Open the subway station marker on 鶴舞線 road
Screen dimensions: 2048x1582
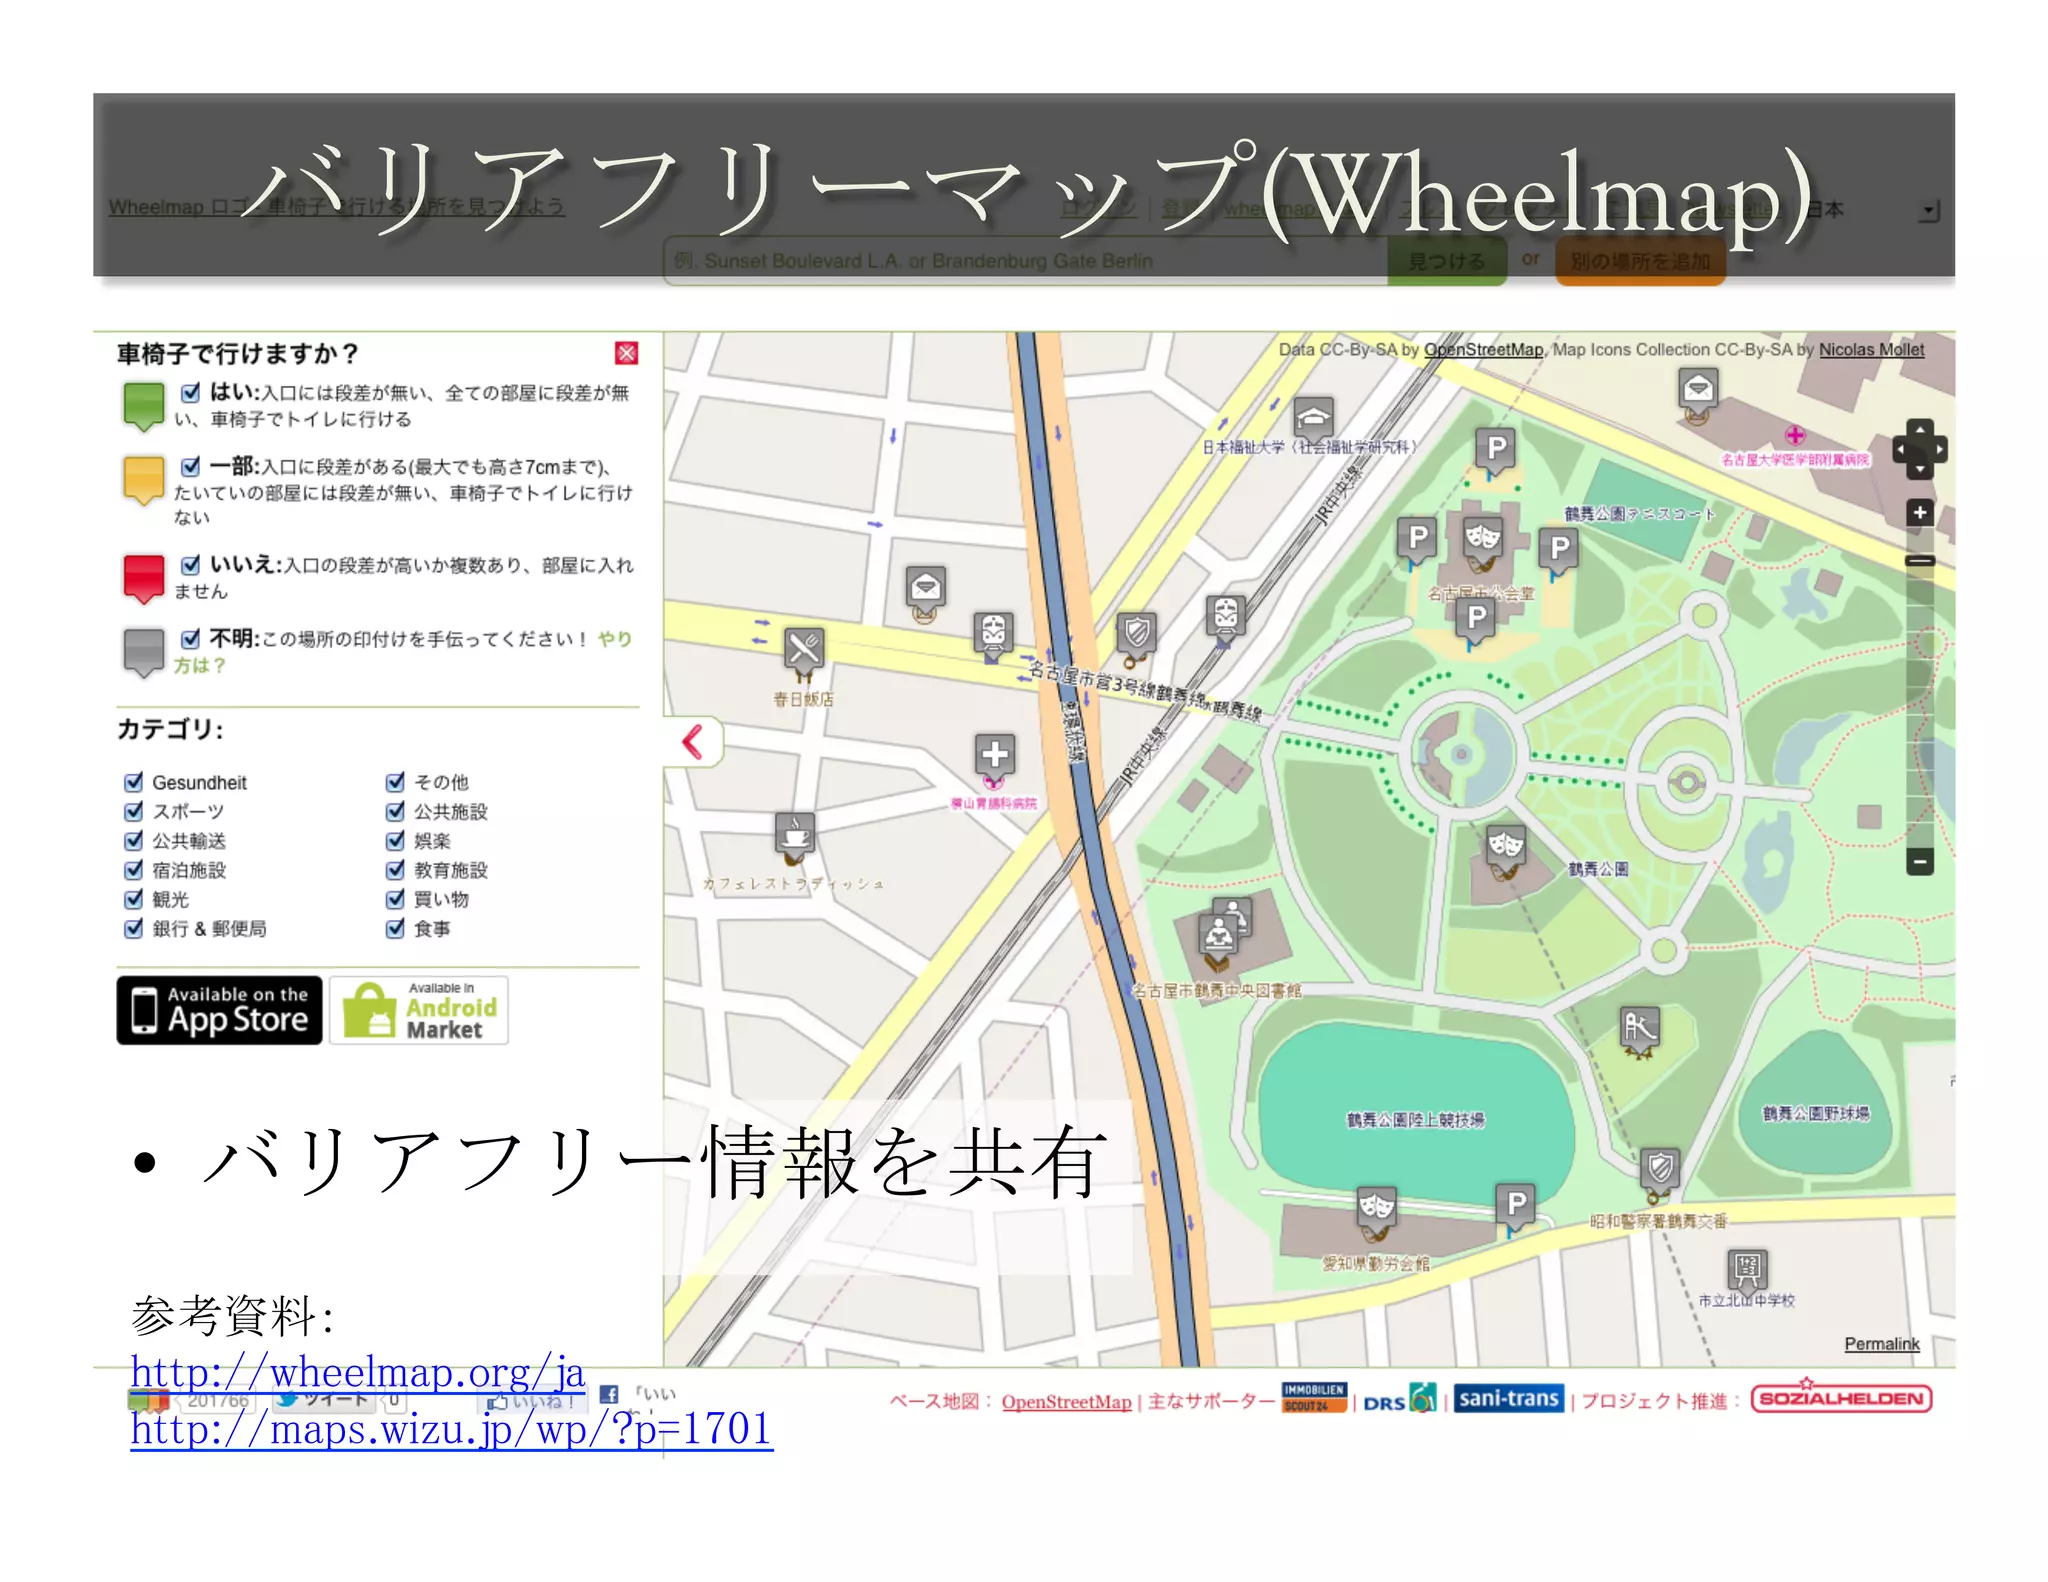coord(993,634)
